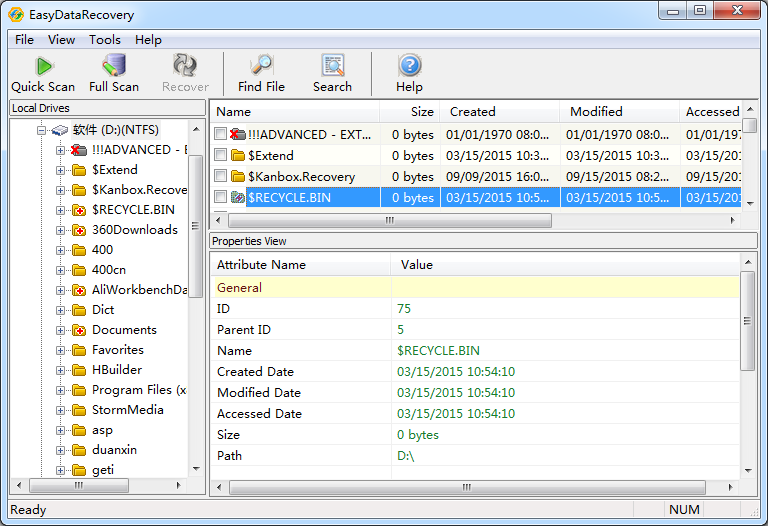The width and height of the screenshot is (768, 526).
Task: Click the Favorites folder icon in the tree
Action: point(79,350)
